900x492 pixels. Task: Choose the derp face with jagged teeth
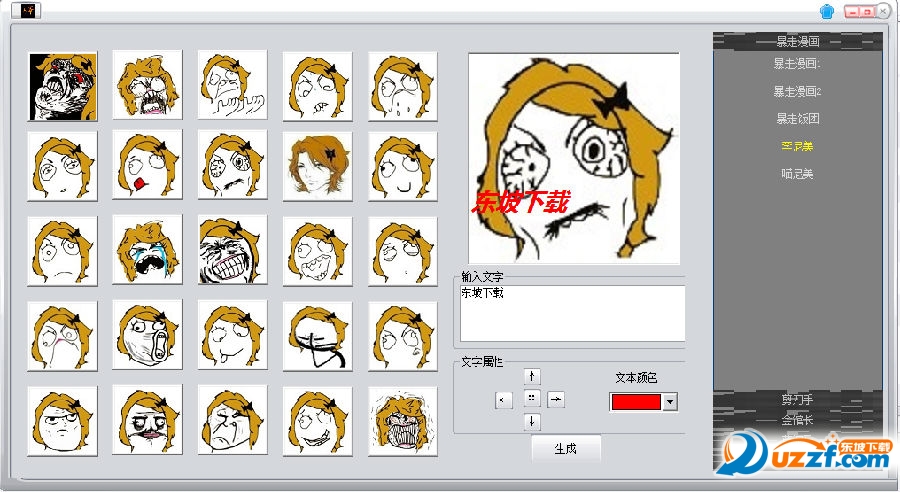[317, 251]
